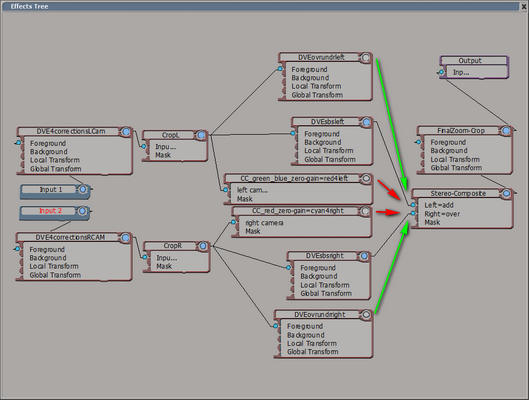Click Left=add input port on Stereo-Composite

[413, 205]
